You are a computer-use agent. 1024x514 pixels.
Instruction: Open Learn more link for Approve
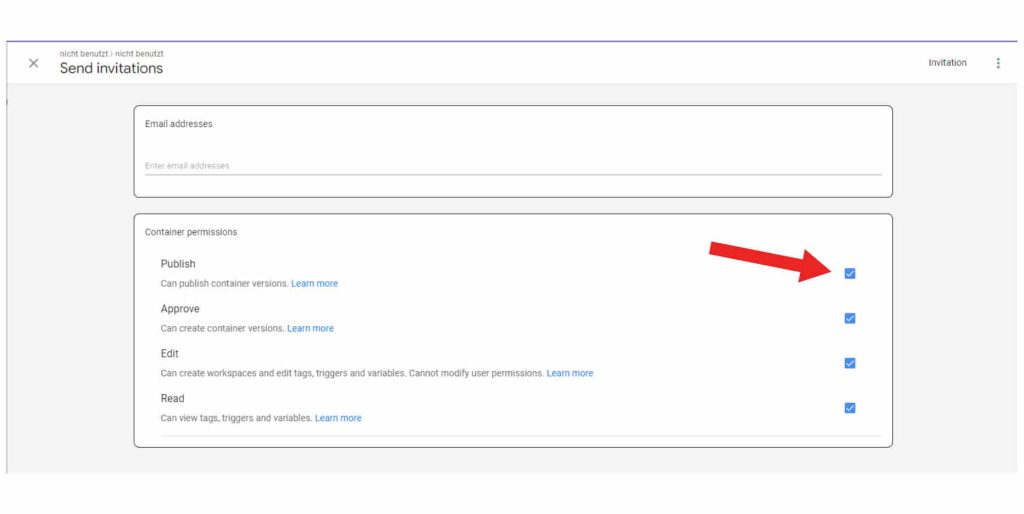(310, 329)
